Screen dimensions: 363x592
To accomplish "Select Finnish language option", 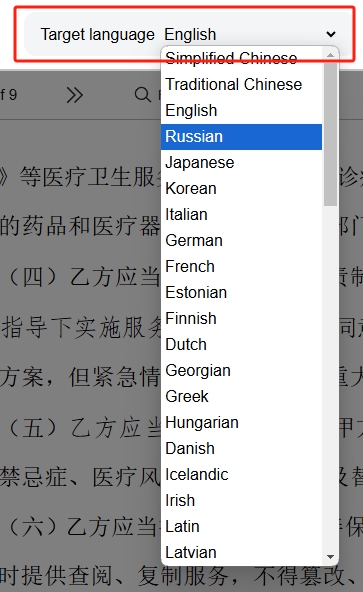I will pyautogui.click(x=241, y=319).
